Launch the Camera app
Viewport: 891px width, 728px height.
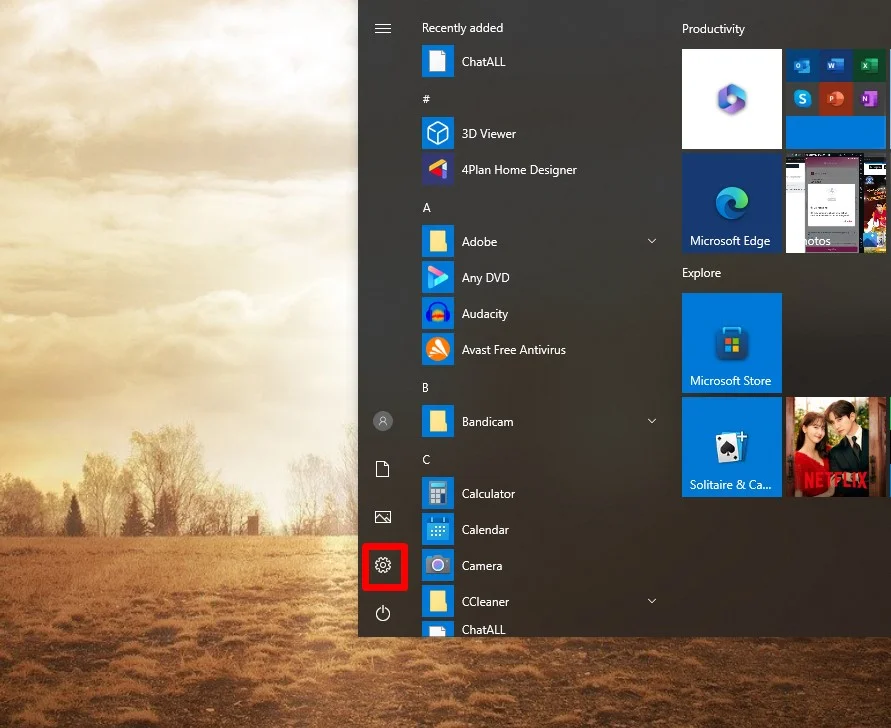[x=482, y=565]
